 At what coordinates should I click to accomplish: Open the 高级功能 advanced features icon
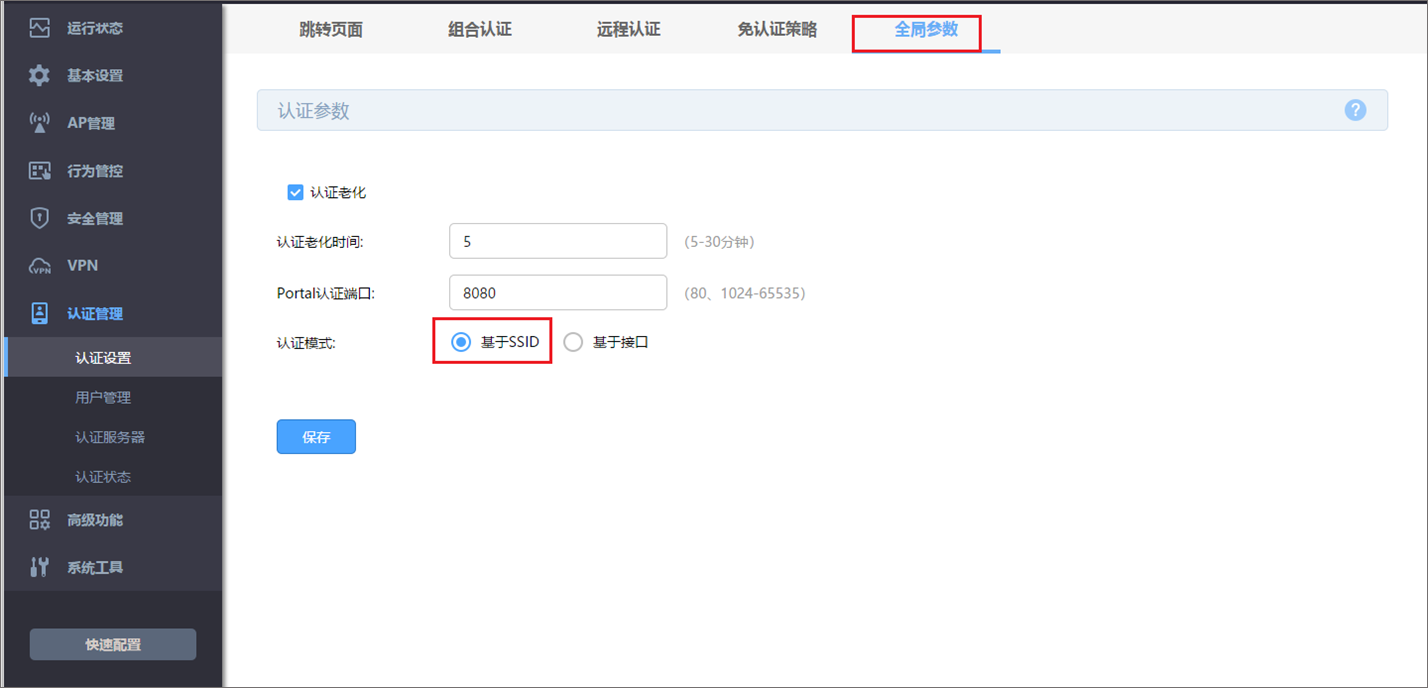[38, 519]
